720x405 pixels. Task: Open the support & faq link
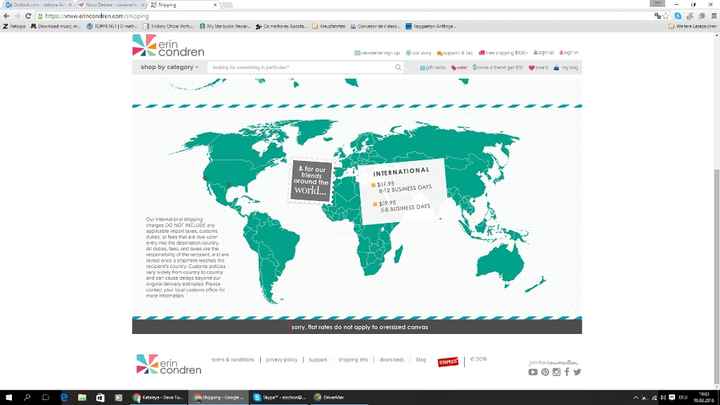coord(454,53)
